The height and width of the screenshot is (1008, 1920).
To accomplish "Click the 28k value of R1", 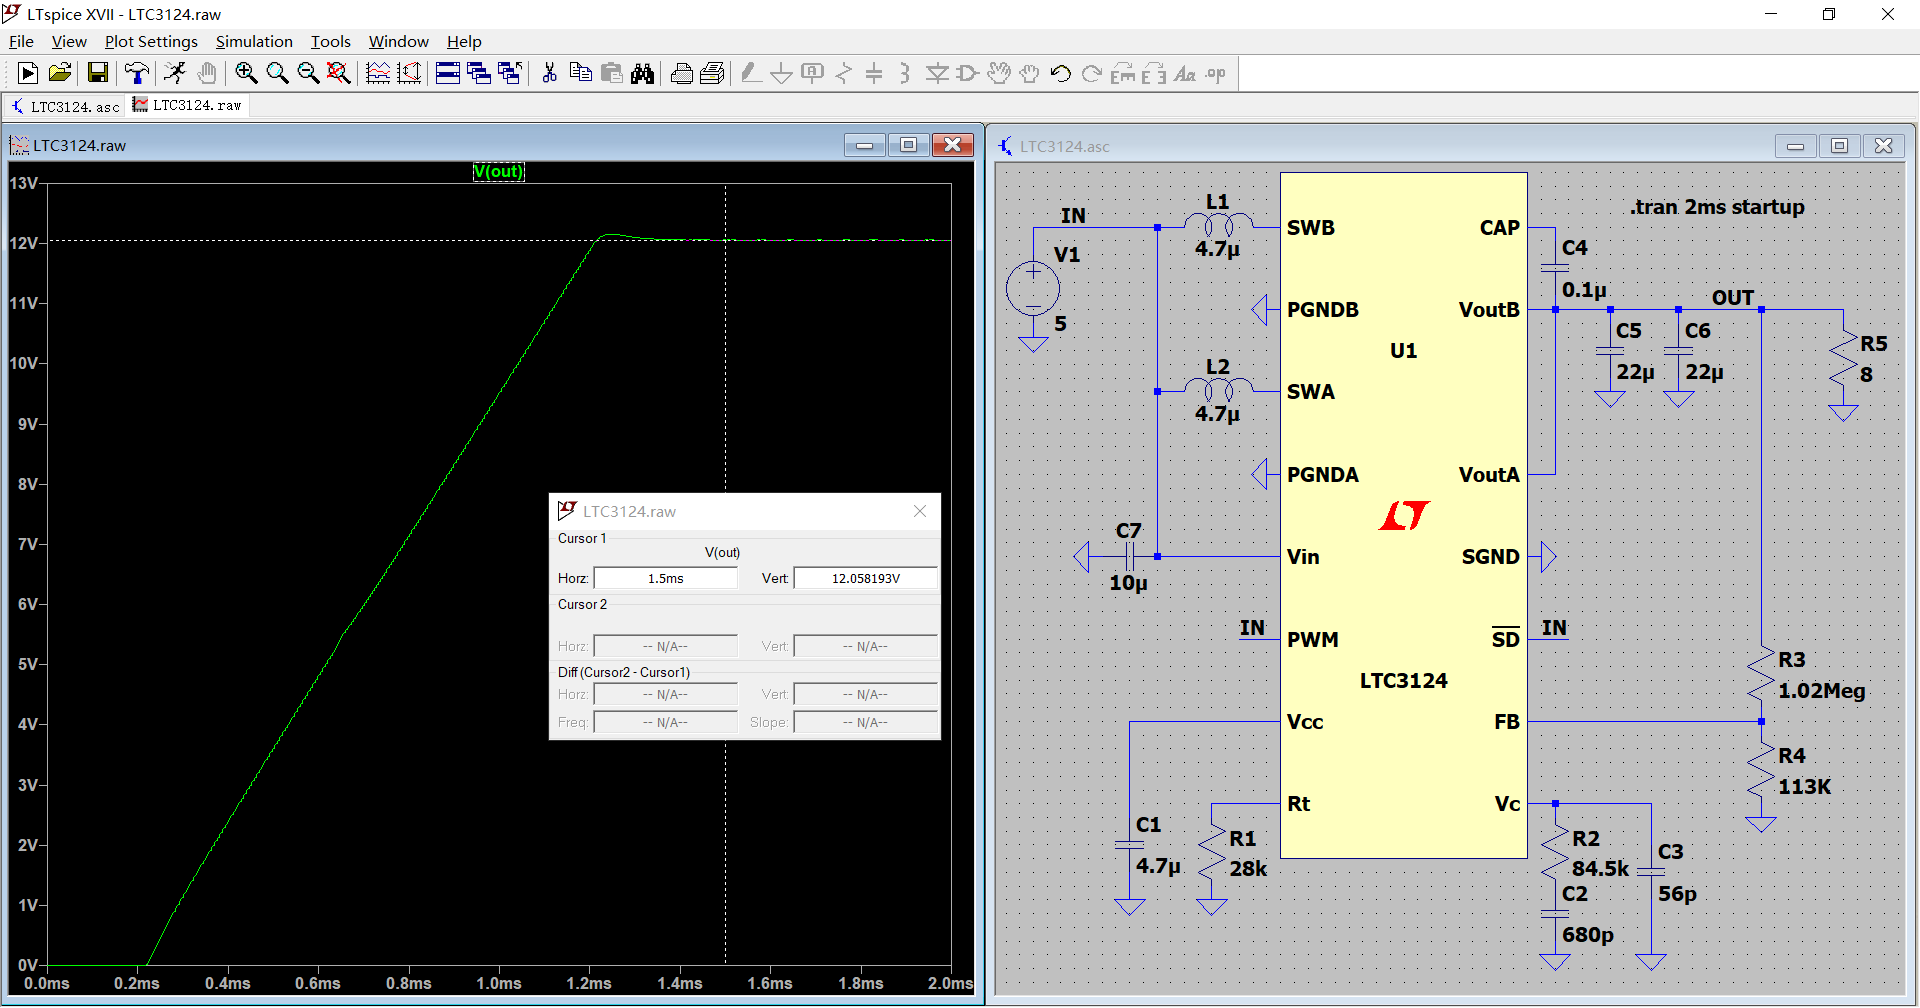I will tap(1248, 868).
